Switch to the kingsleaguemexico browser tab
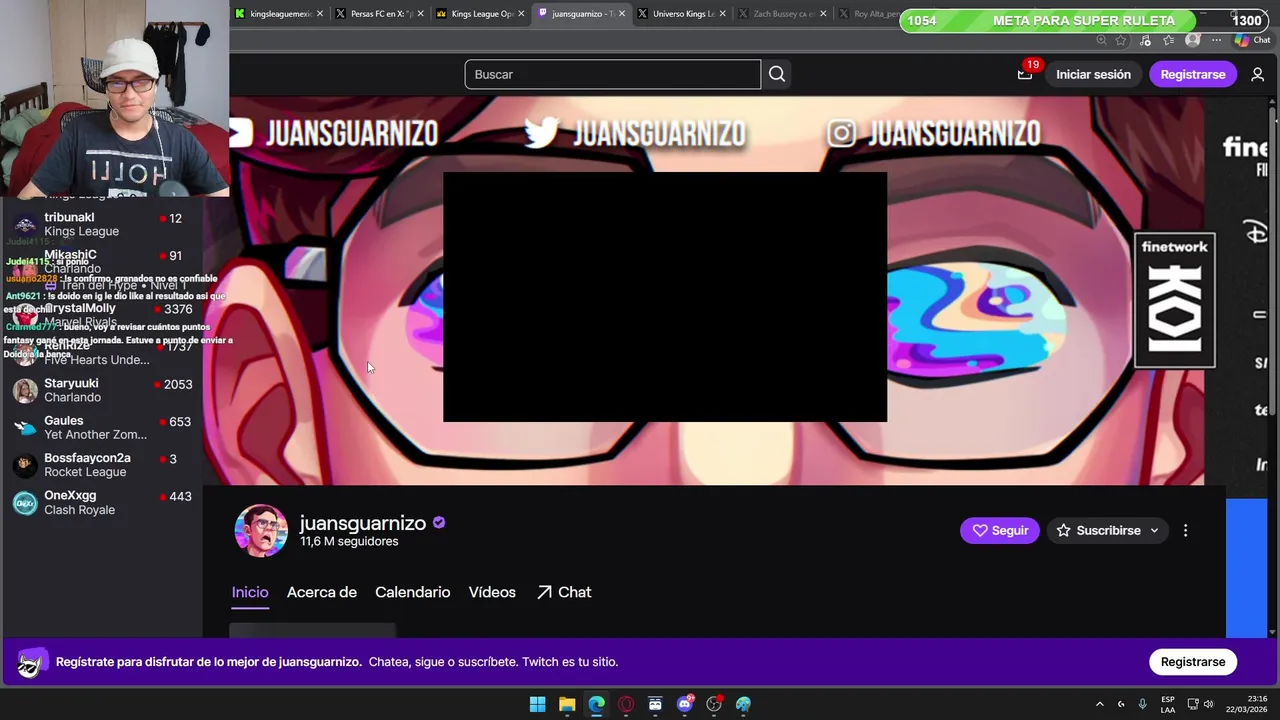Screen dimensions: 1280x720 coord(279,14)
